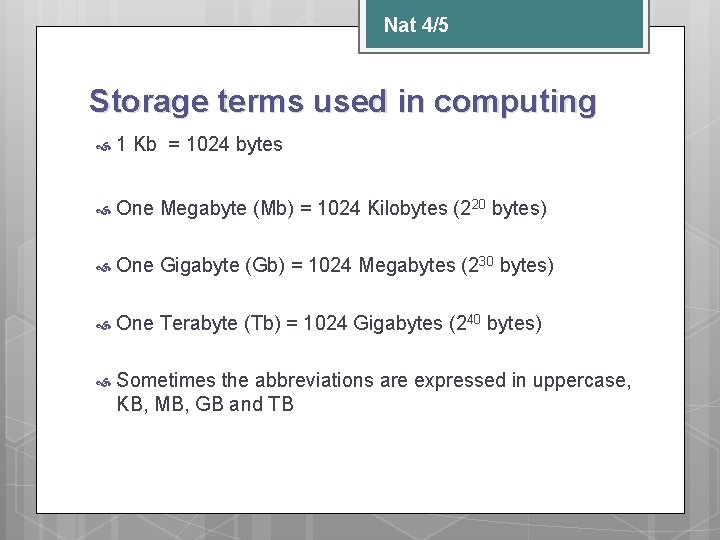Viewport: 720px width, 540px height.
Task: Click the bullet icon beside One Terabyte line
Action: click(103, 326)
